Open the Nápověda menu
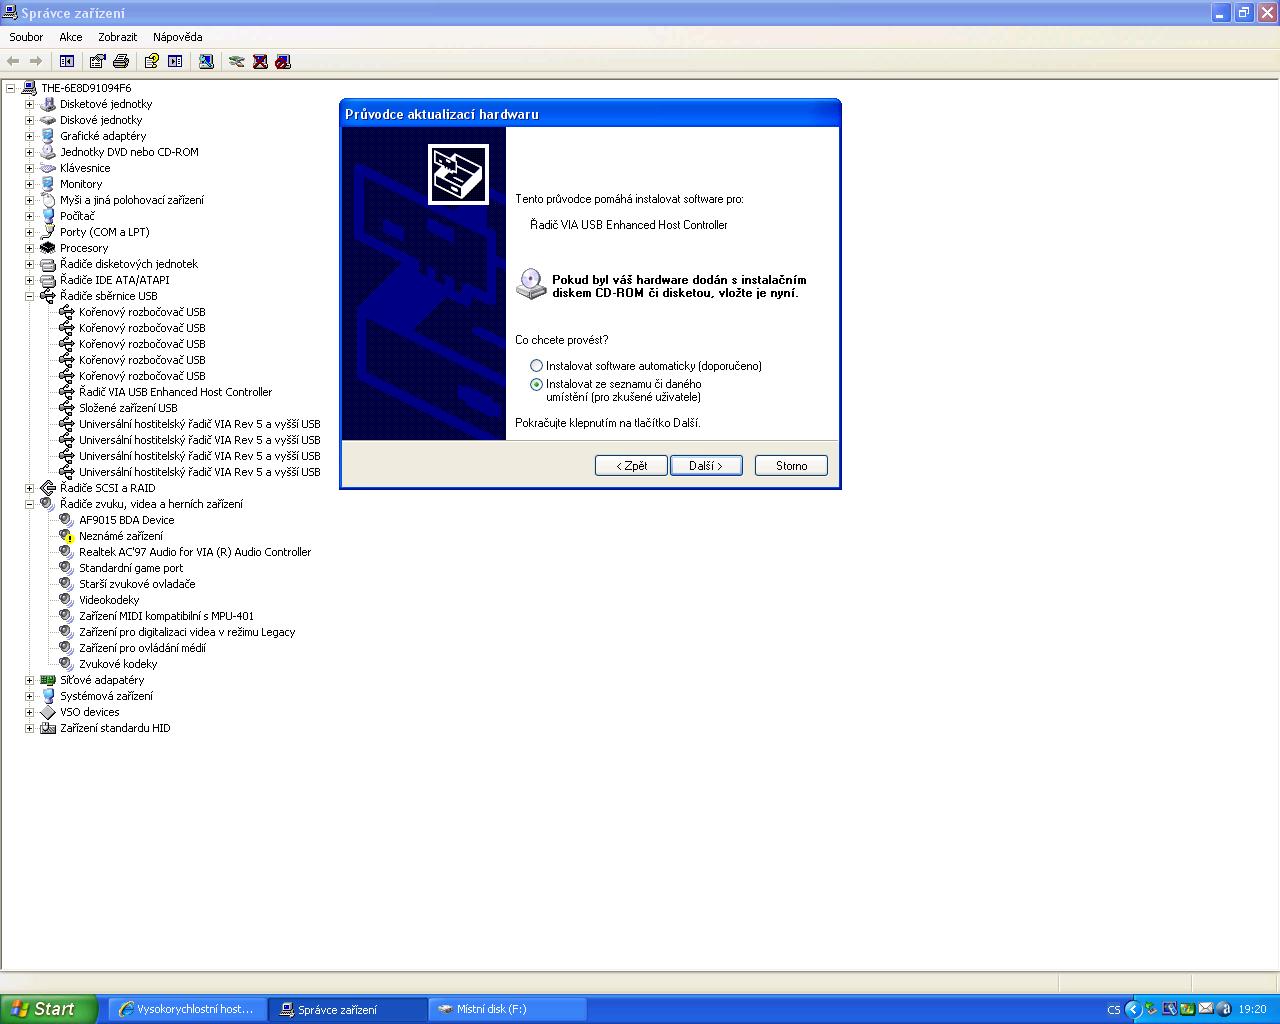The width and height of the screenshot is (1280, 1024). click(x=178, y=37)
